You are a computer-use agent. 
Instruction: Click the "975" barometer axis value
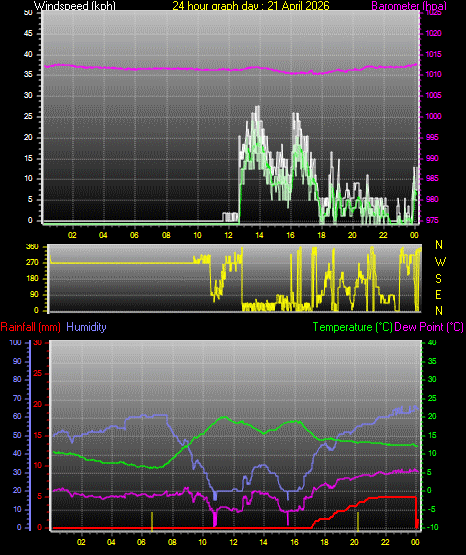(432, 221)
